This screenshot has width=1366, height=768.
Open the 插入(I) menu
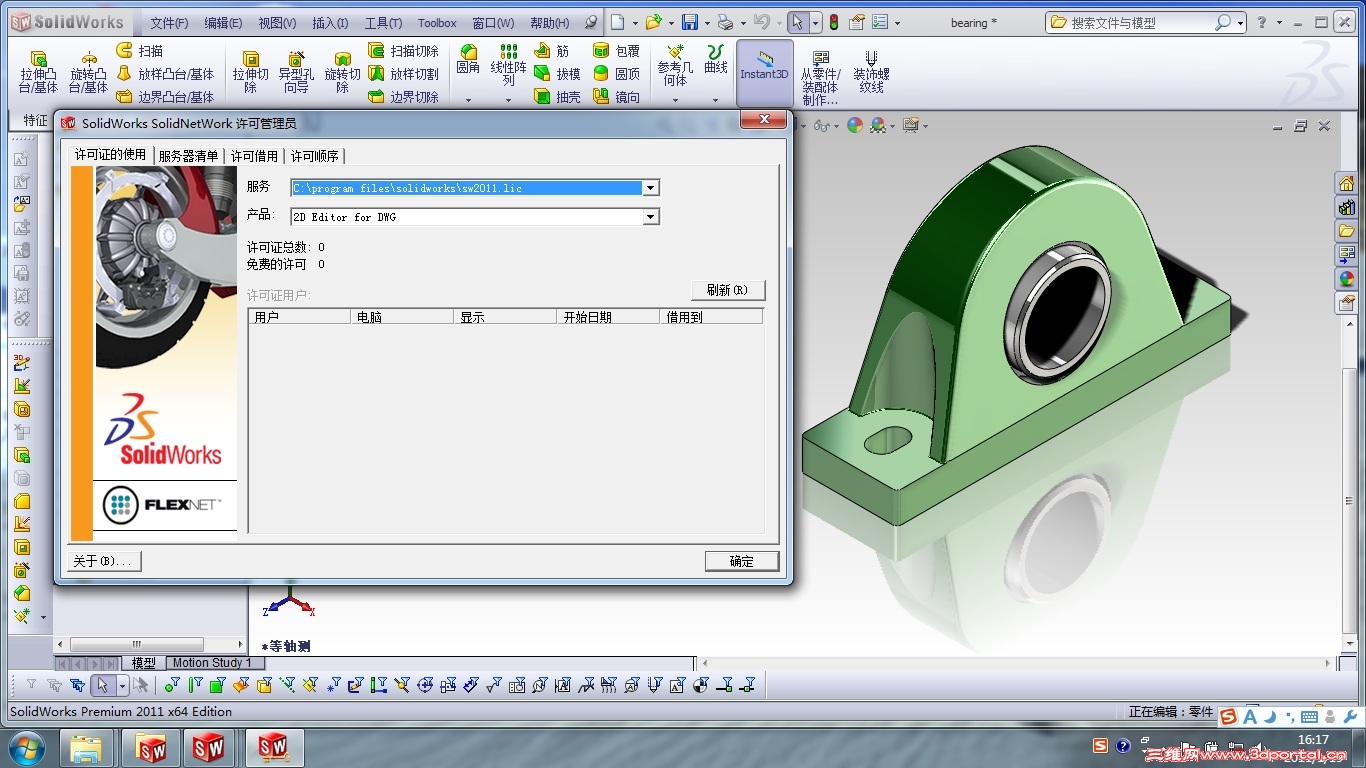click(x=330, y=23)
